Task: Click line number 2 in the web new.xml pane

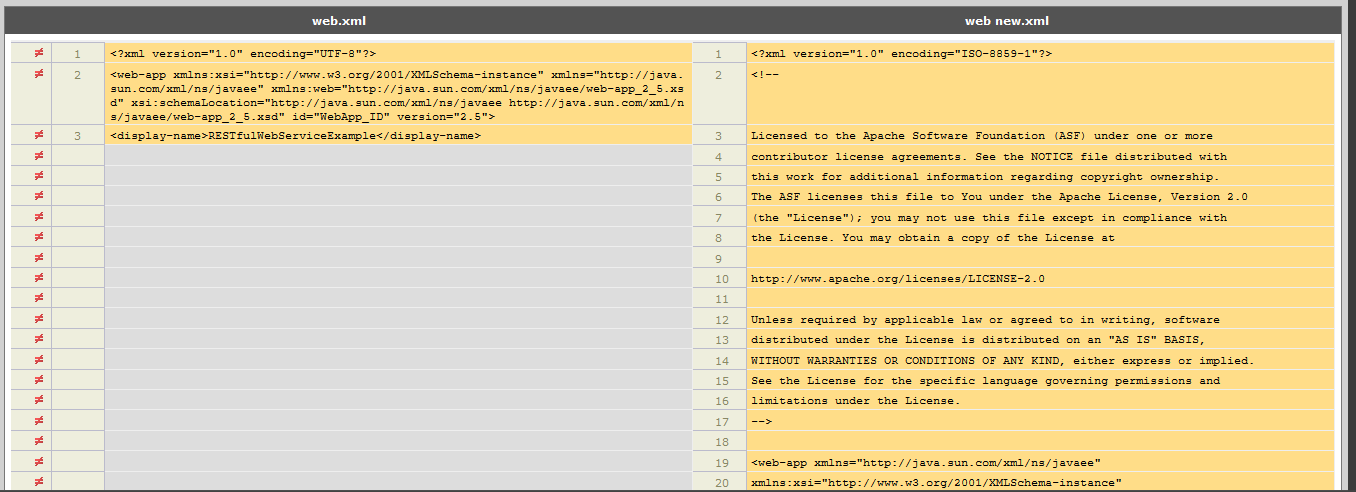Action: 718,74
